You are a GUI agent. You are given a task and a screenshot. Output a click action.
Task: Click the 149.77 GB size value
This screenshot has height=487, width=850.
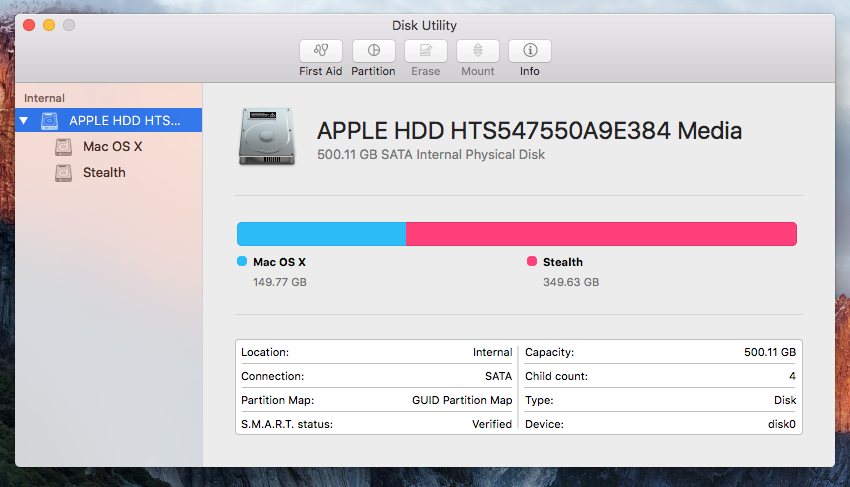[x=280, y=282]
